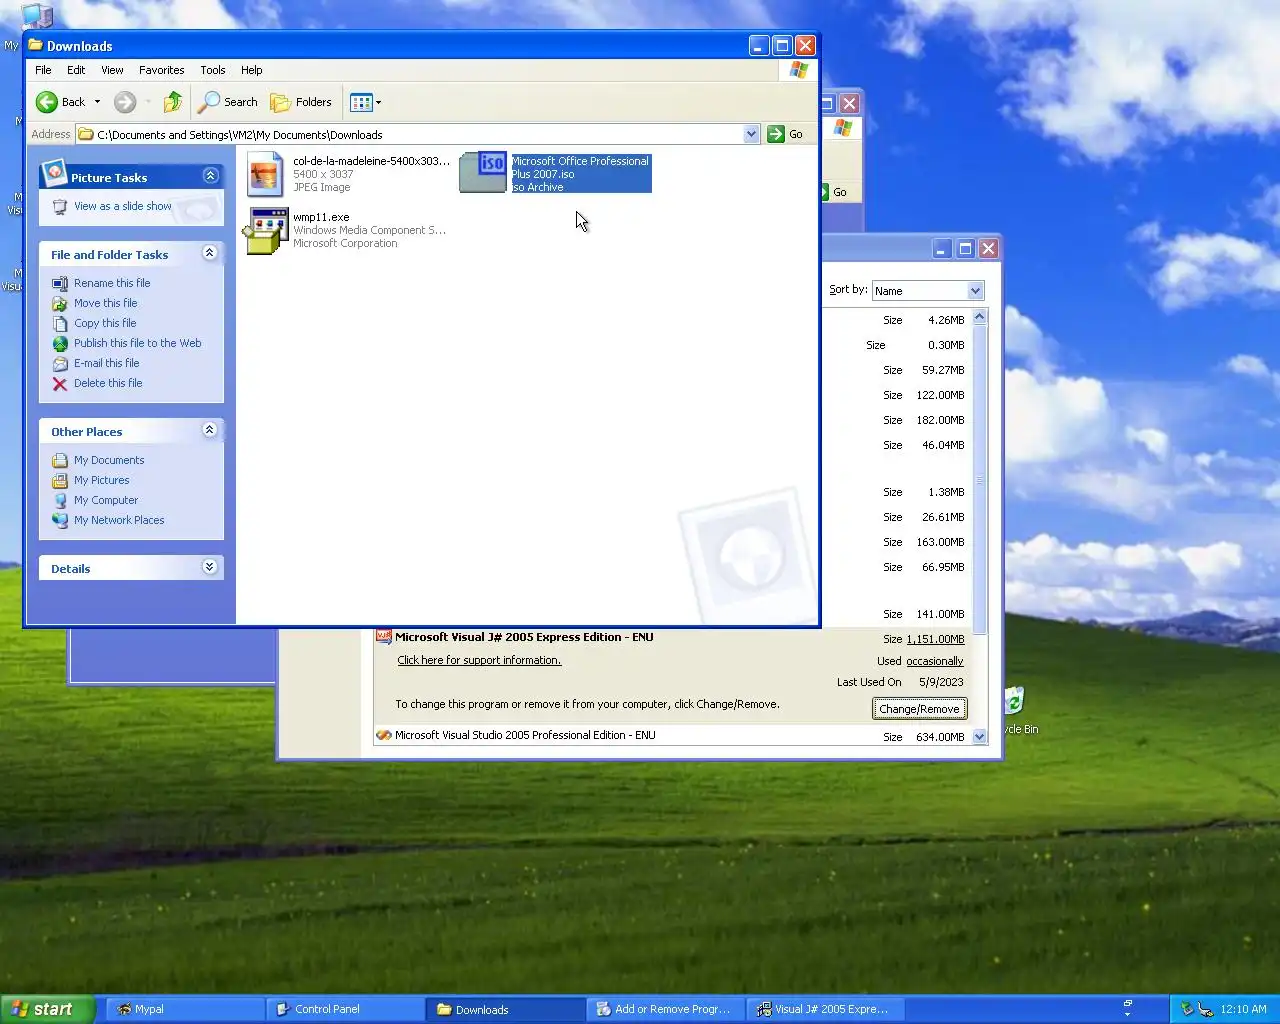Collapse the Other Places panel
Viewport: 1280px width, 1024px height.
pyautogui.click(x=209, y=430)
